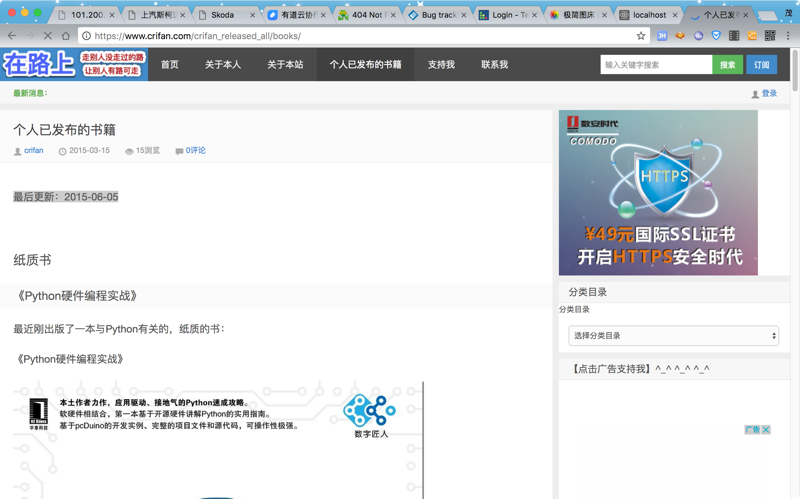Open a new tab with the new-tab button
This screenshot has width=800, height=499.
click(x=767, y=16)
